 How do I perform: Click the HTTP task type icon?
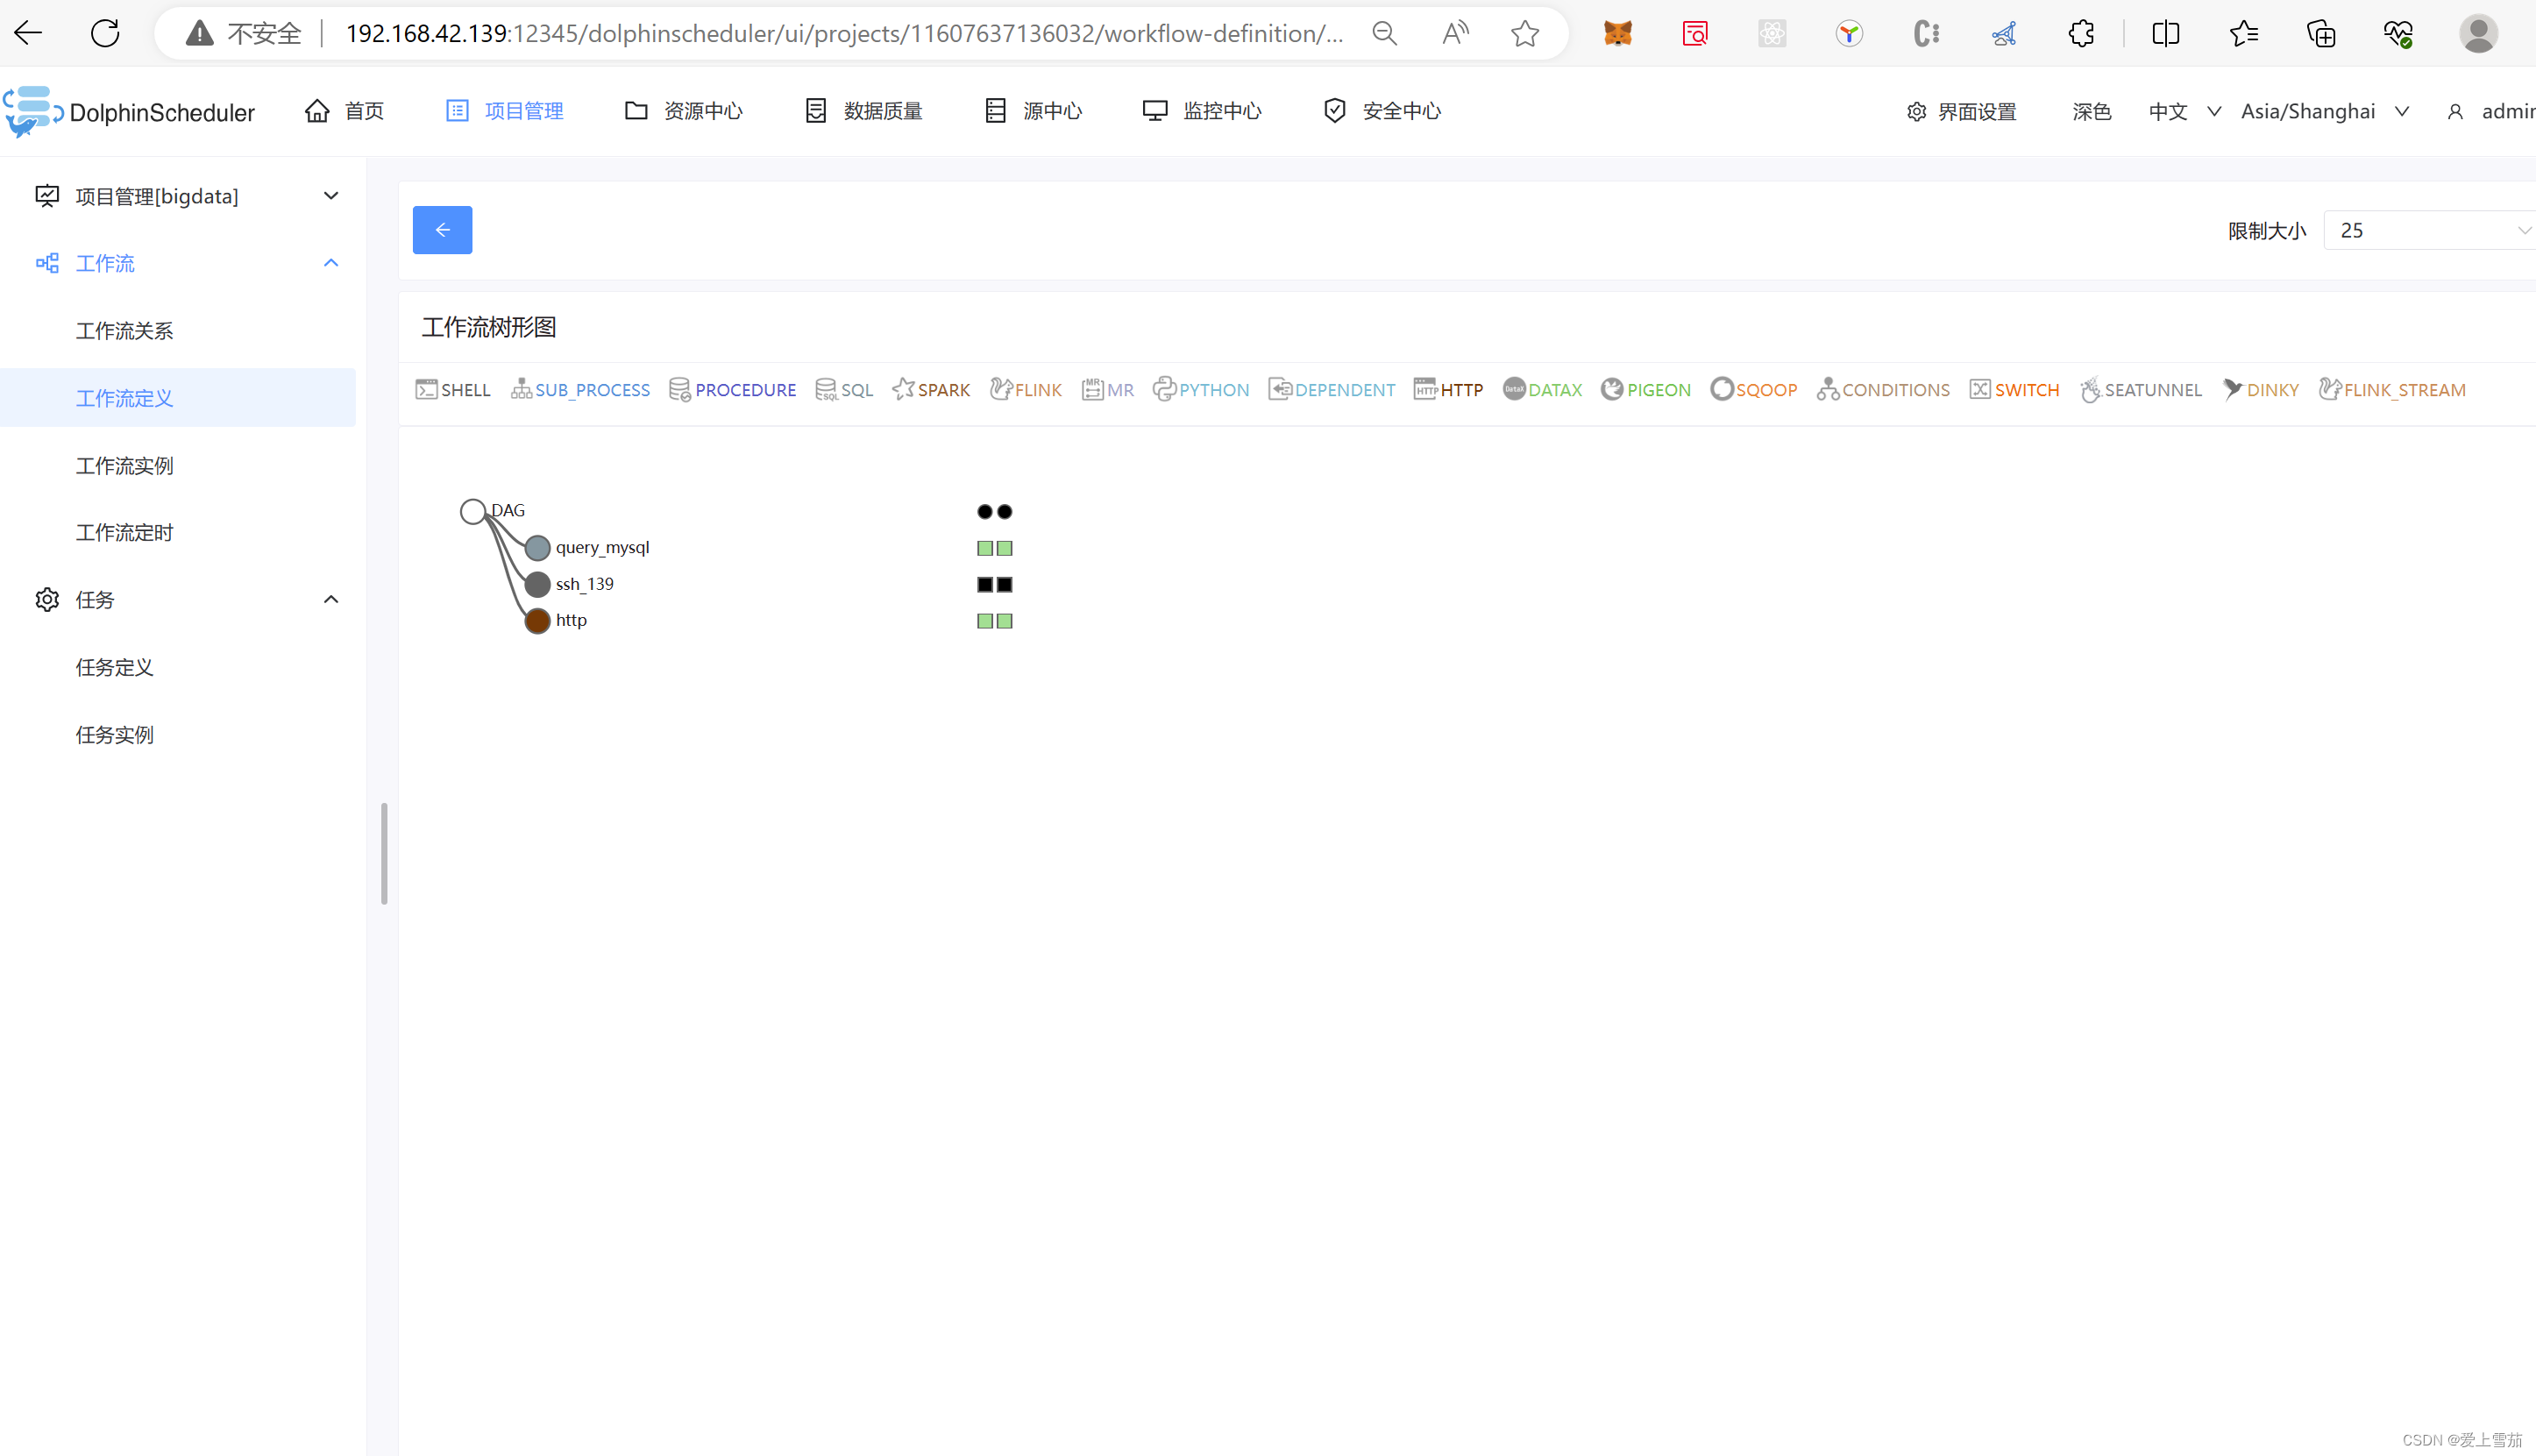click(x=1425, y=390)
